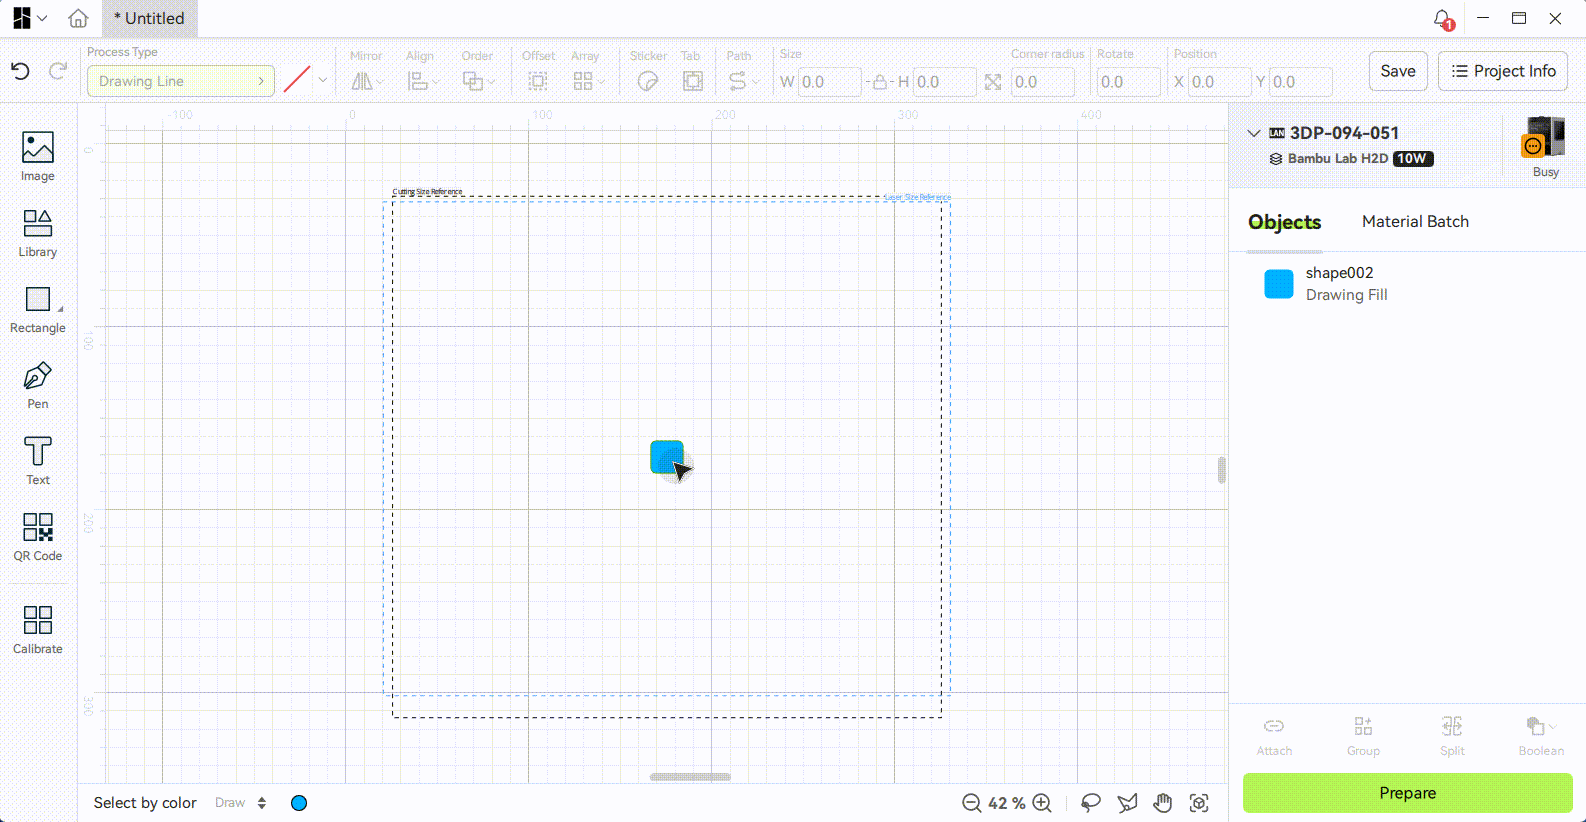Viewport: 1586px width, 822px height.
Task: Click the undo arrow
Action: pos(20,71)
